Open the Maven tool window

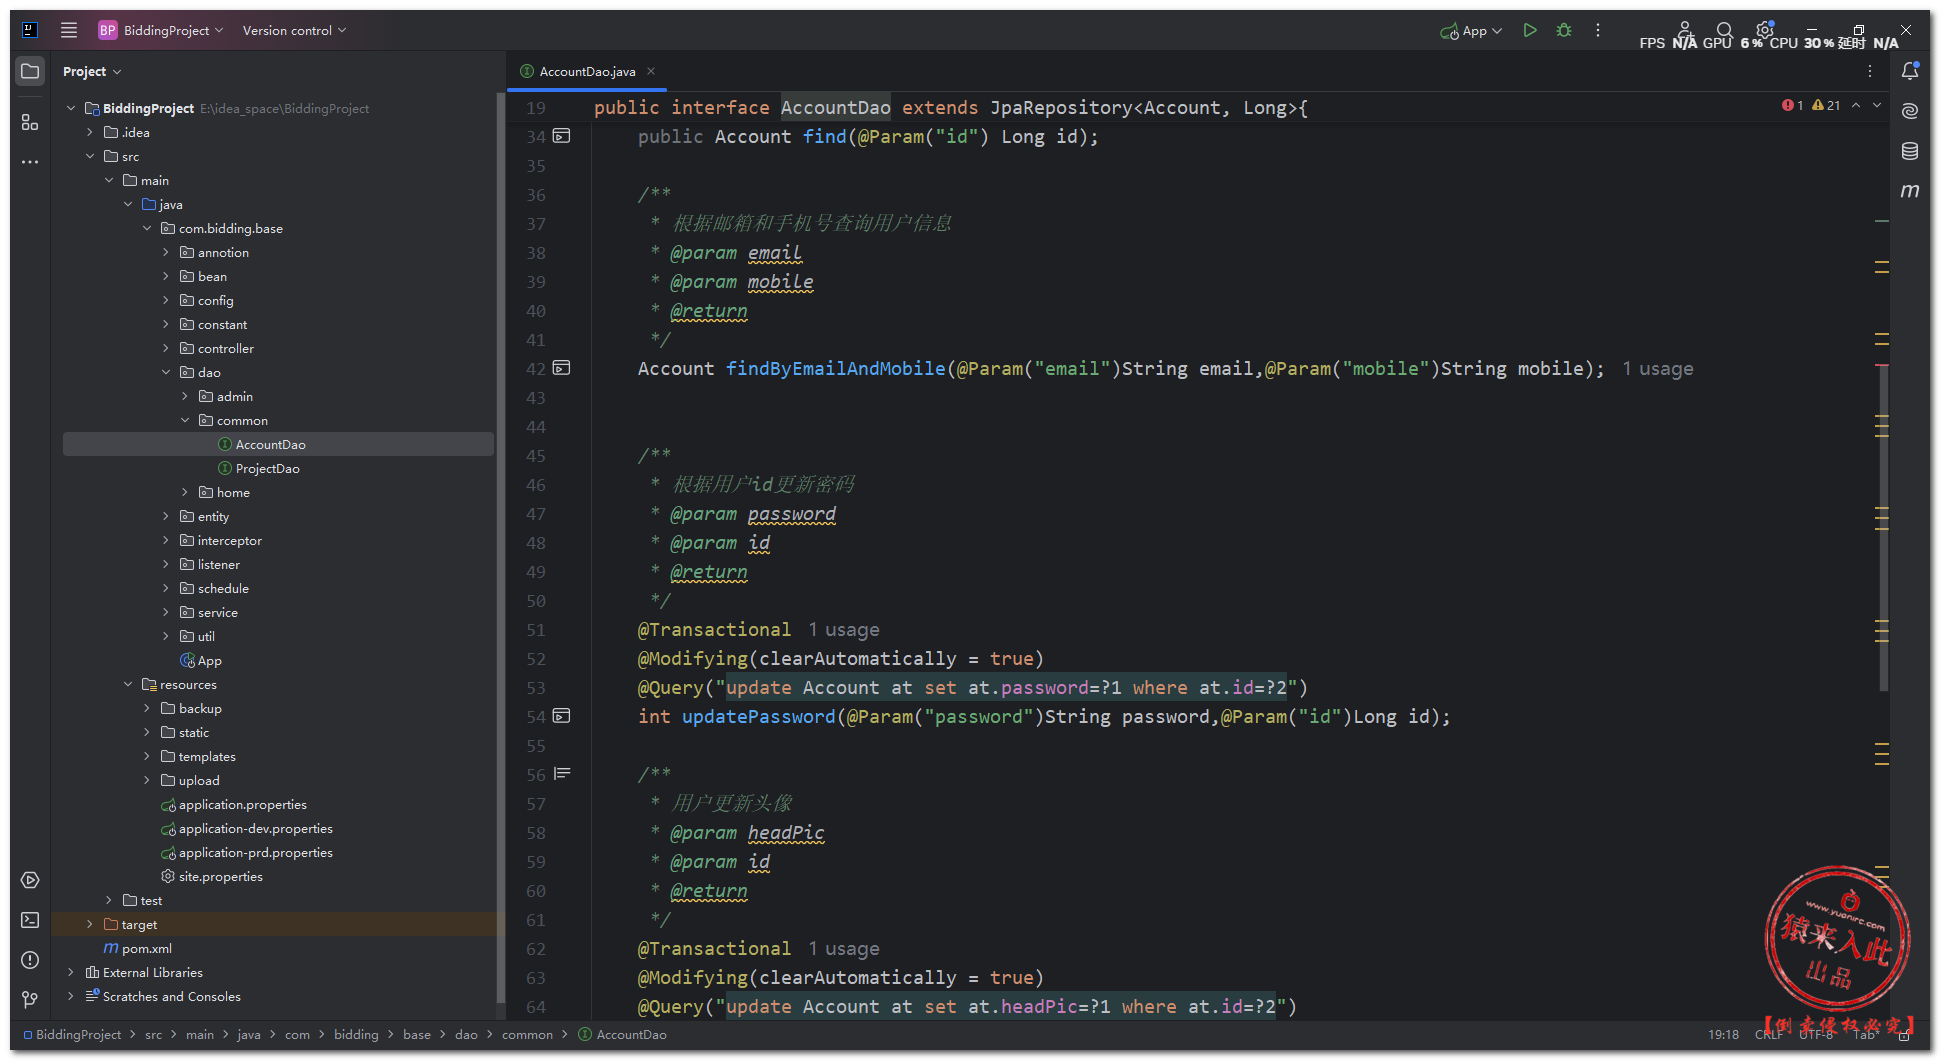point(1909,191)
